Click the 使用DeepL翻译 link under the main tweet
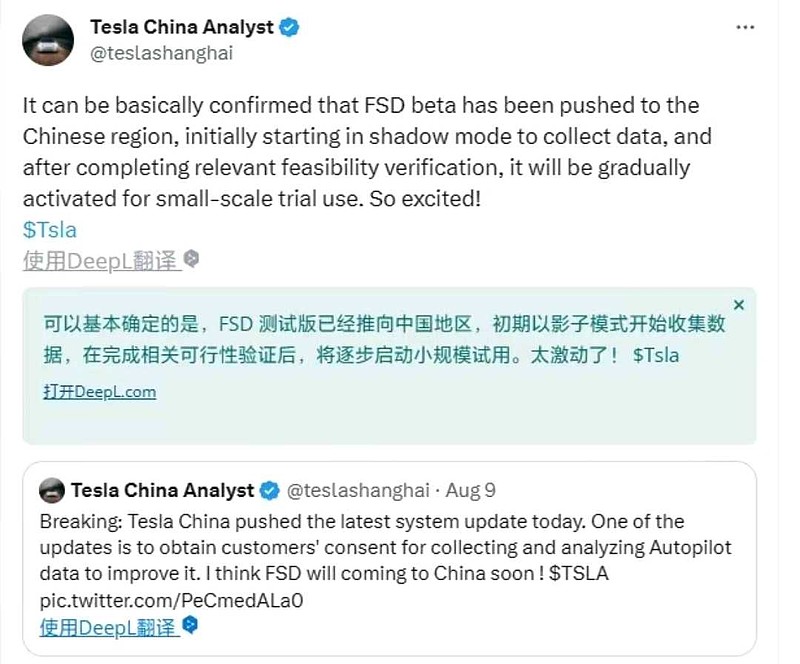This screenshot has height=664, width=800. (102, 261)
